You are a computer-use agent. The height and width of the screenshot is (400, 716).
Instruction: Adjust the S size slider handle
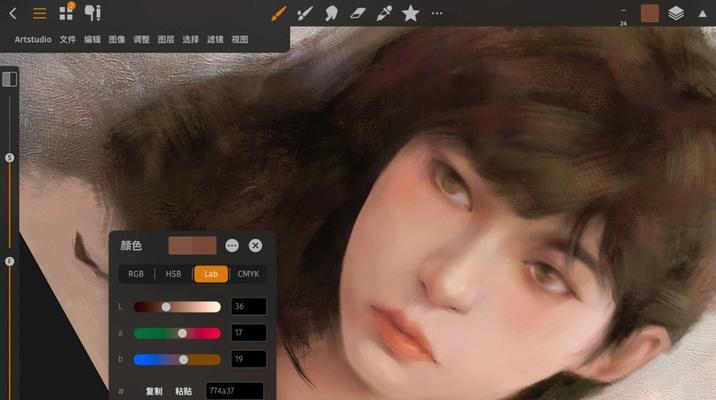[10, 158]
